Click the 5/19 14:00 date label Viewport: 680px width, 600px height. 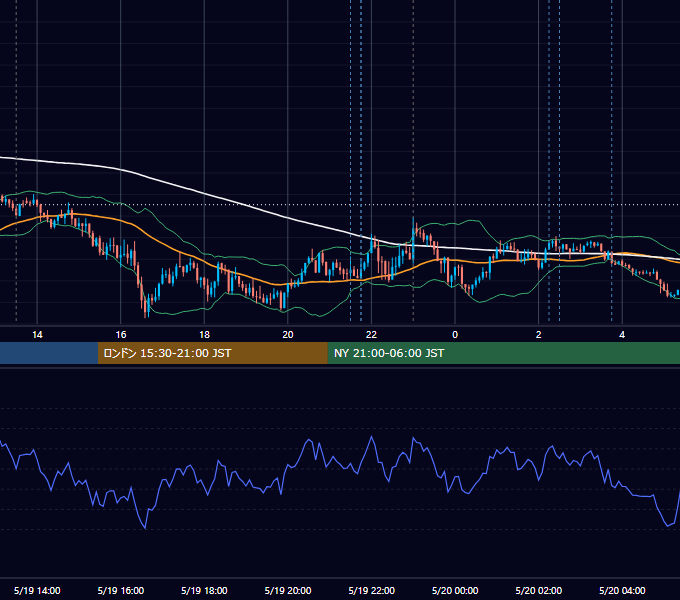[x=37, y=590]
